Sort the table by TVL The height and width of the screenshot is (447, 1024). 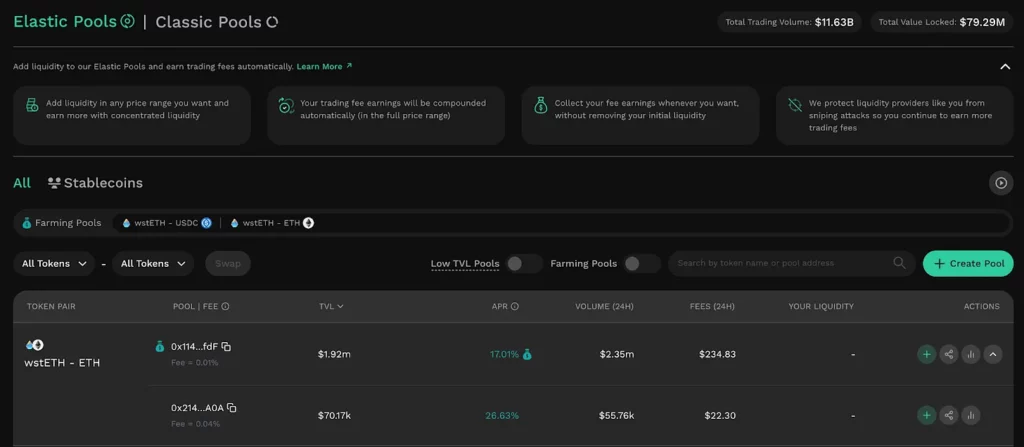pyautogui.click(x=331, y=306)
